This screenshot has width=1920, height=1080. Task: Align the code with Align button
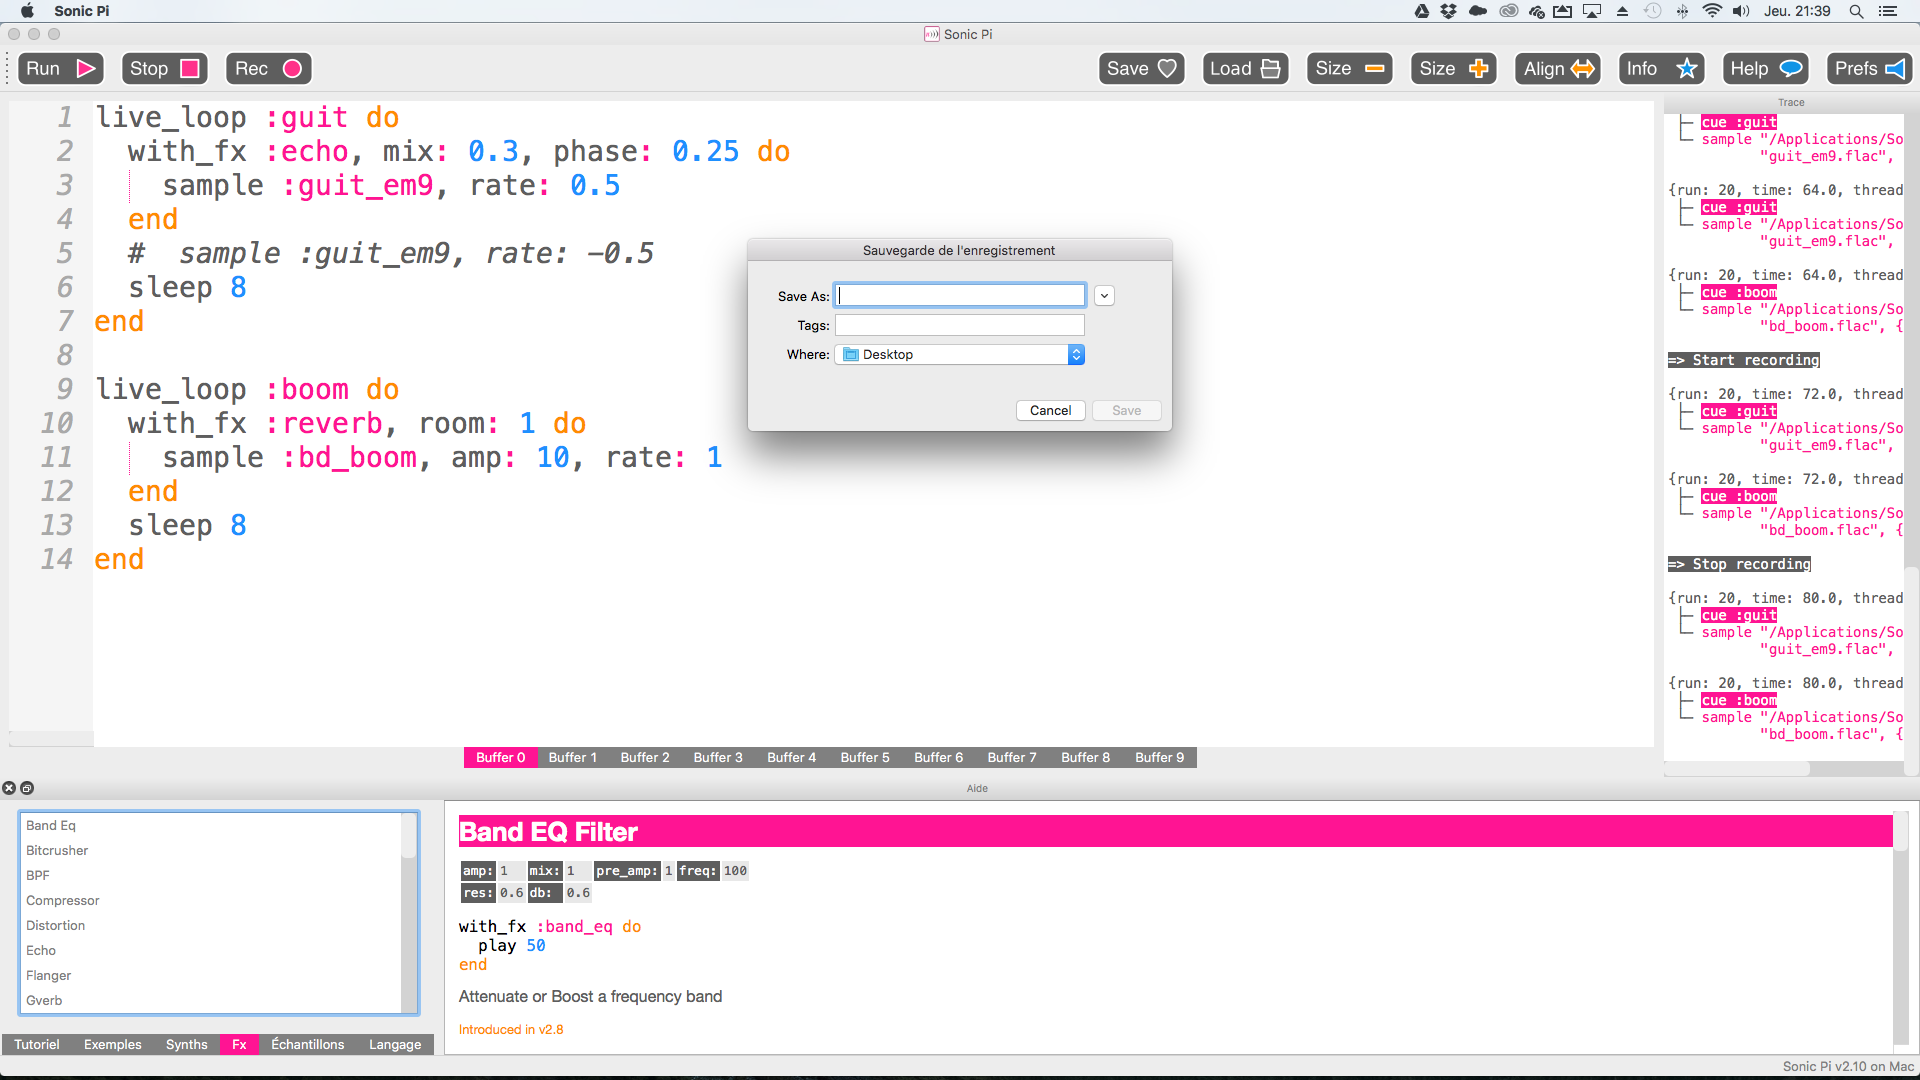click(1557, 68)
